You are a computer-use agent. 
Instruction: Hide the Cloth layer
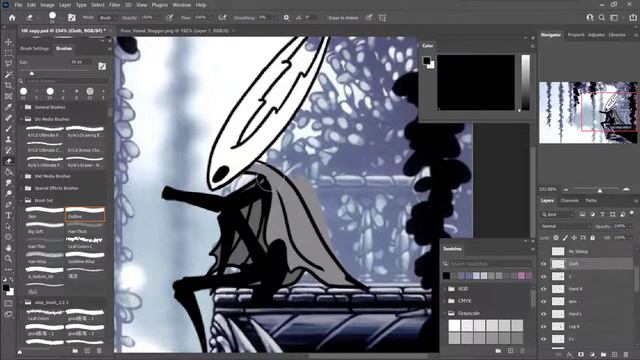(544, 264)
